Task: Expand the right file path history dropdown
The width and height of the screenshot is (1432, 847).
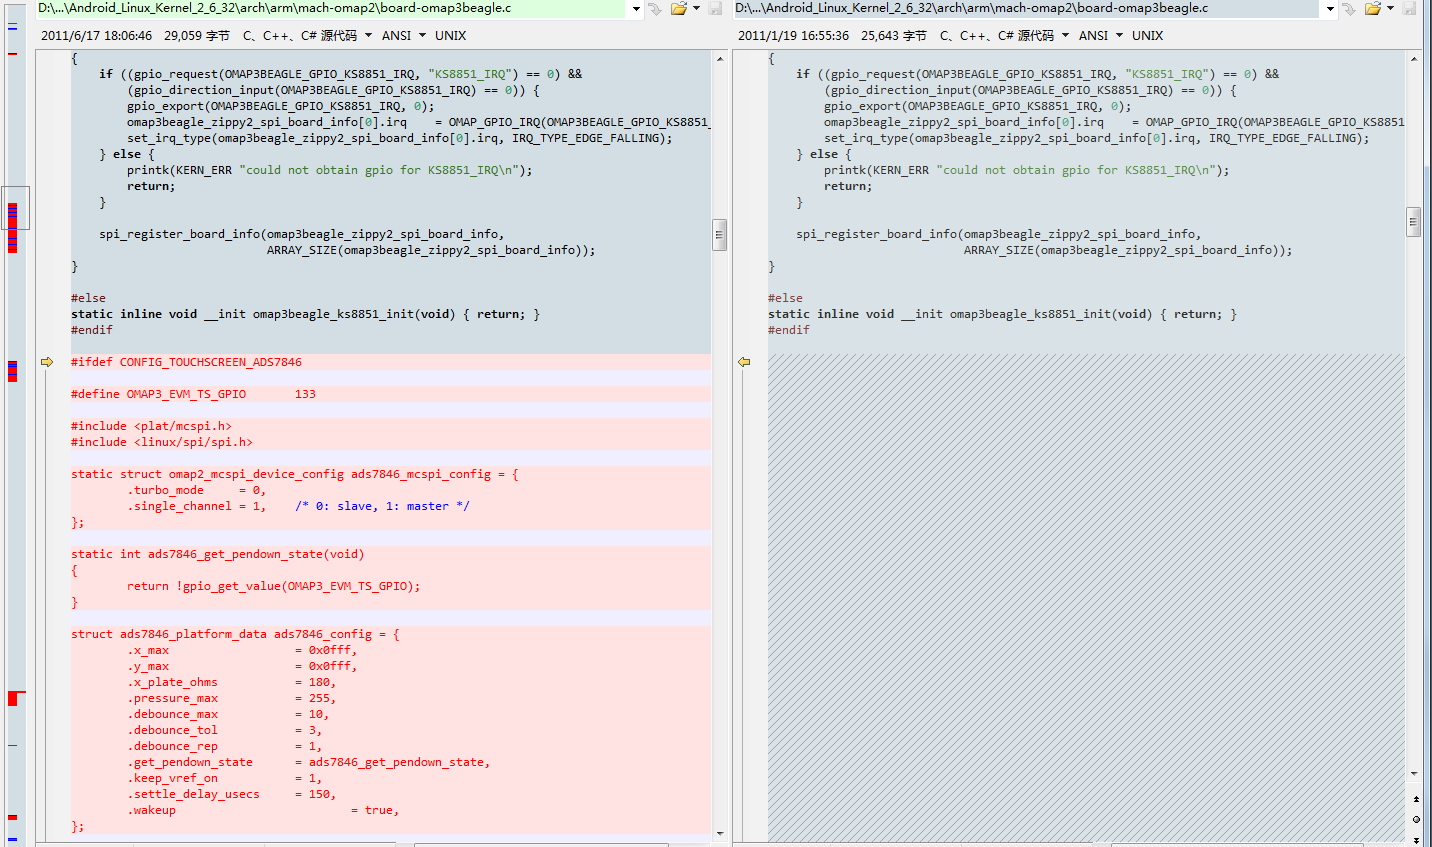Action: pyautogui.click(x=1330, y=9)
